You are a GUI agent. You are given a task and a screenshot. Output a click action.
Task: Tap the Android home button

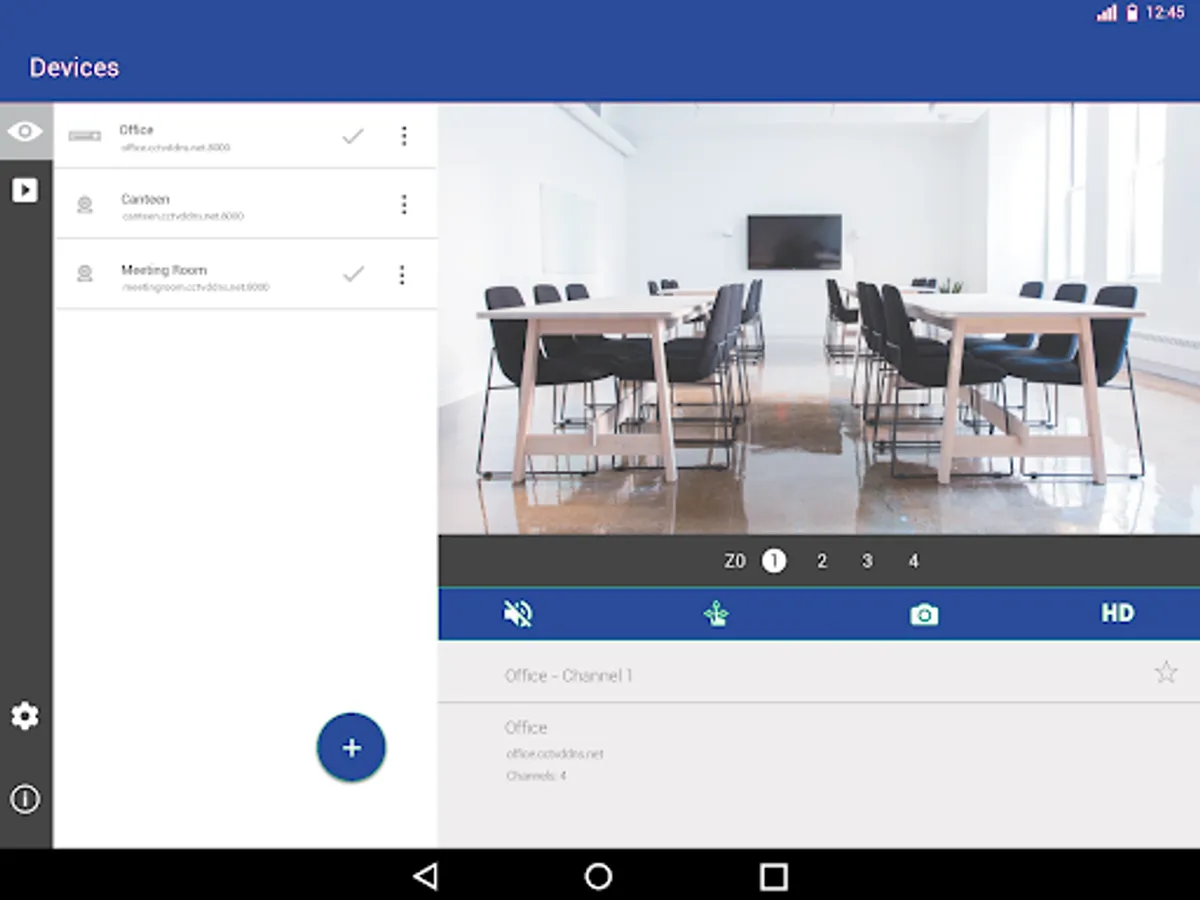click(x=598, y=877)
